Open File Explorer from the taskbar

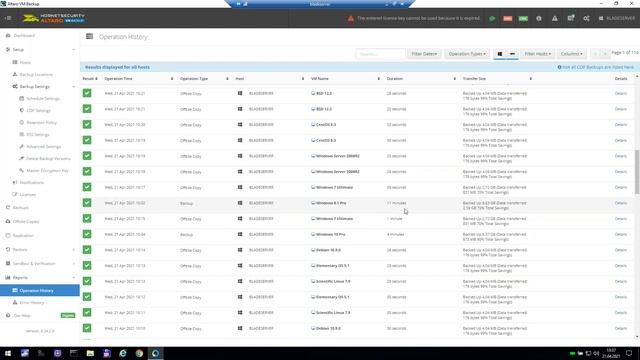click(x=90, y=353)
